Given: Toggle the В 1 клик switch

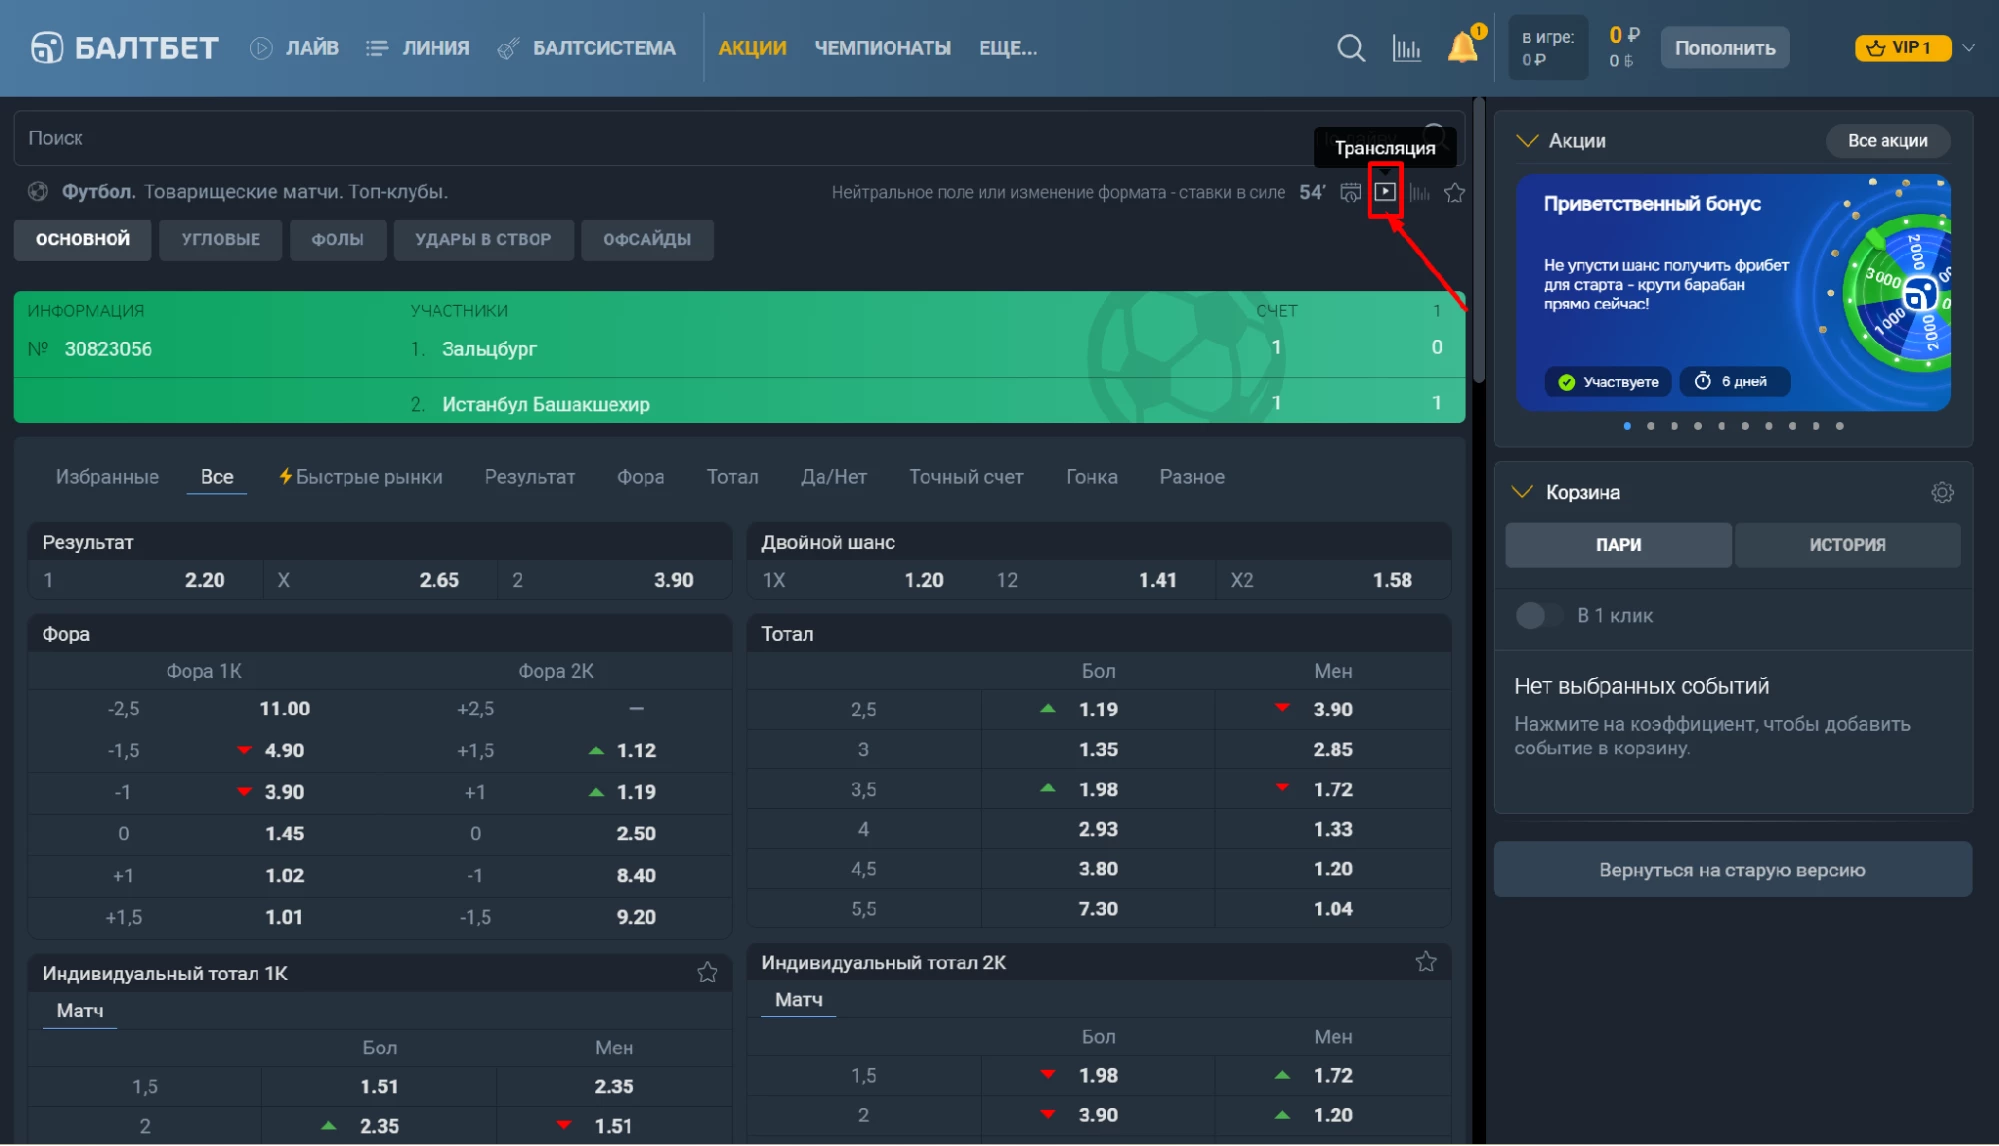Looking at the screenshot, I should (1538, 615).
